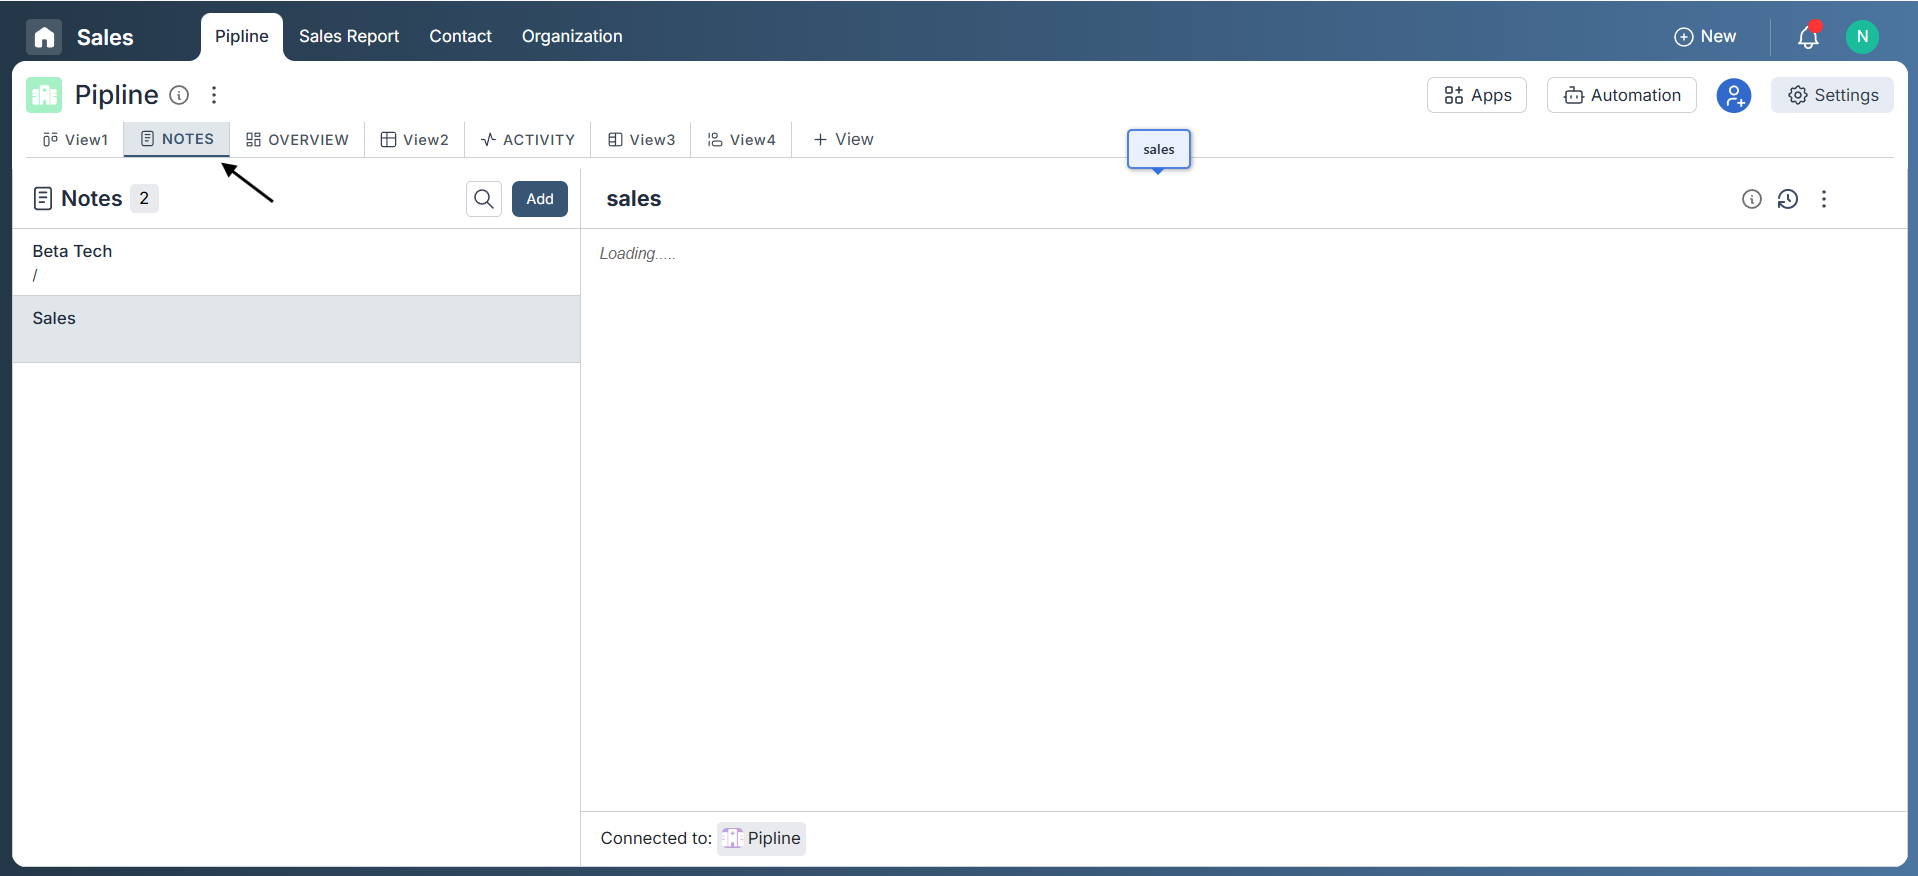Open the Sales Report tab
The image size is (1918, 876).
tap(349, 37)
